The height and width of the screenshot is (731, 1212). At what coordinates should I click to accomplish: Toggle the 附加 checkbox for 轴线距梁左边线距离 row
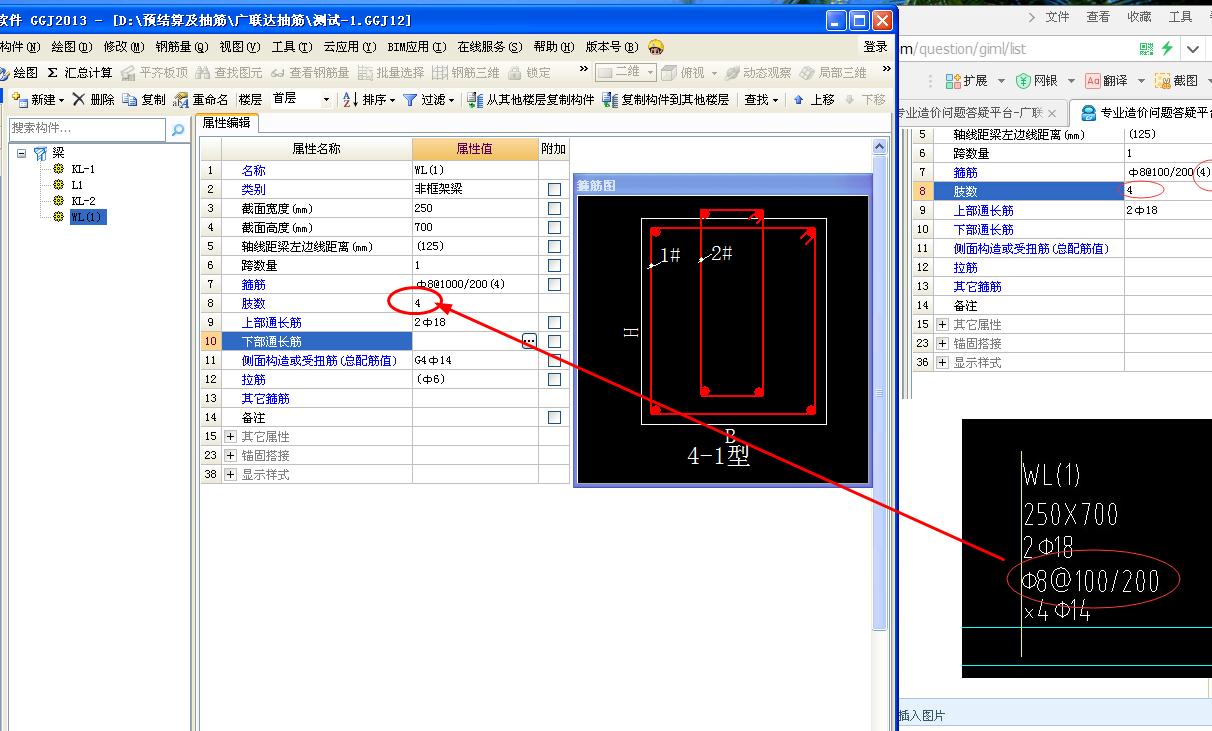554,247
